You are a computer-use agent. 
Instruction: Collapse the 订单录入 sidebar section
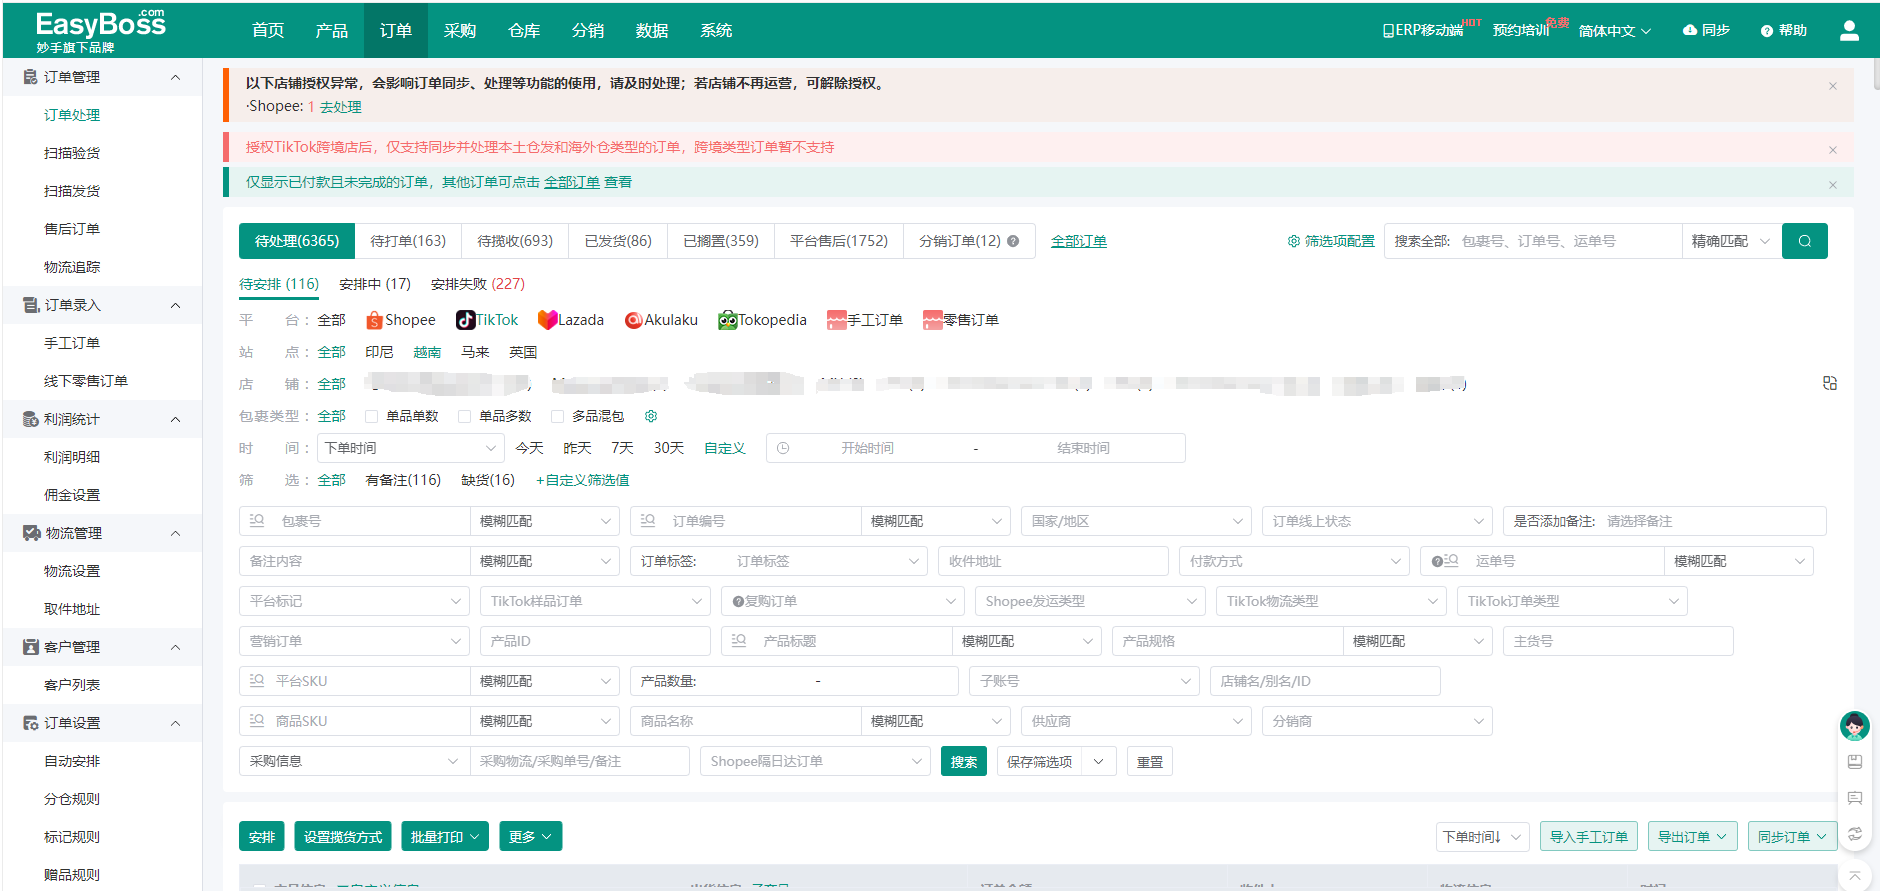176,305
